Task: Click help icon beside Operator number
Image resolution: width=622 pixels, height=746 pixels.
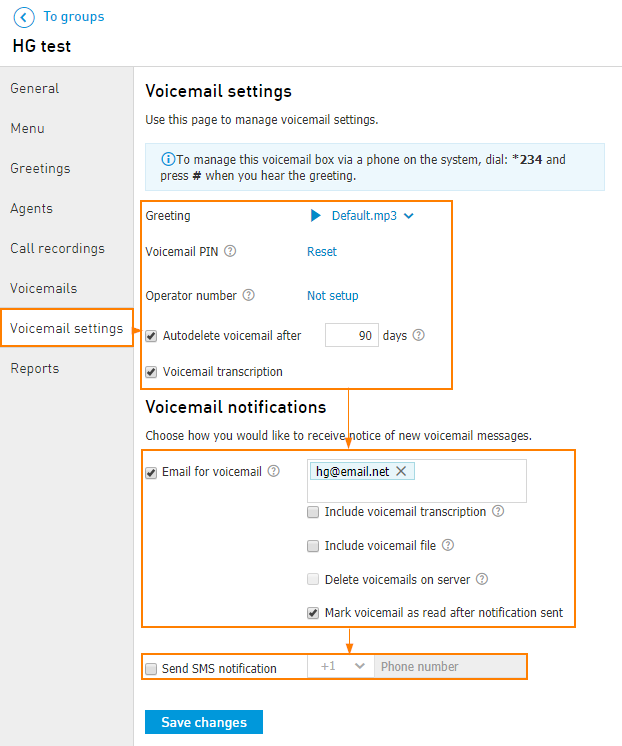Action: point(248,295)
